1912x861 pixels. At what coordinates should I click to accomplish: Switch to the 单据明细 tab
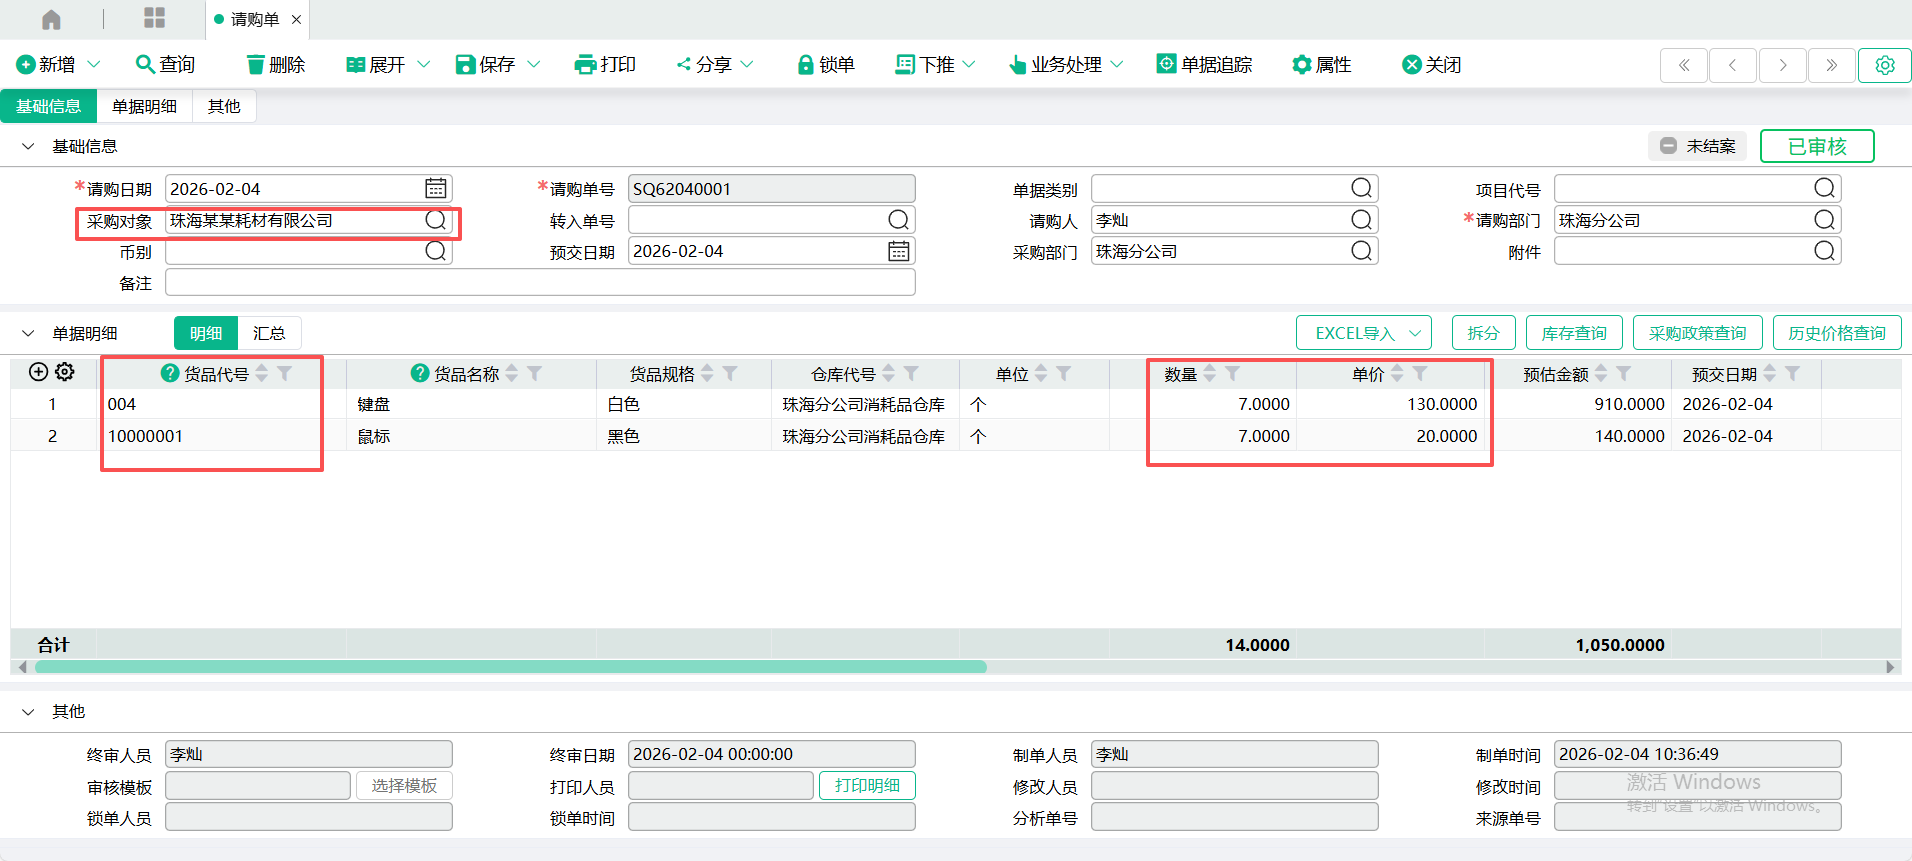pyautogui.click(x=144, y=106)
